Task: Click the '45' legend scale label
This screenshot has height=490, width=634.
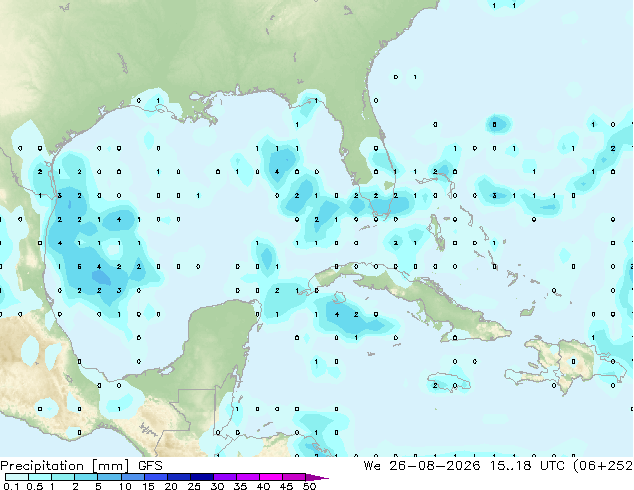Action: [286, 486]
